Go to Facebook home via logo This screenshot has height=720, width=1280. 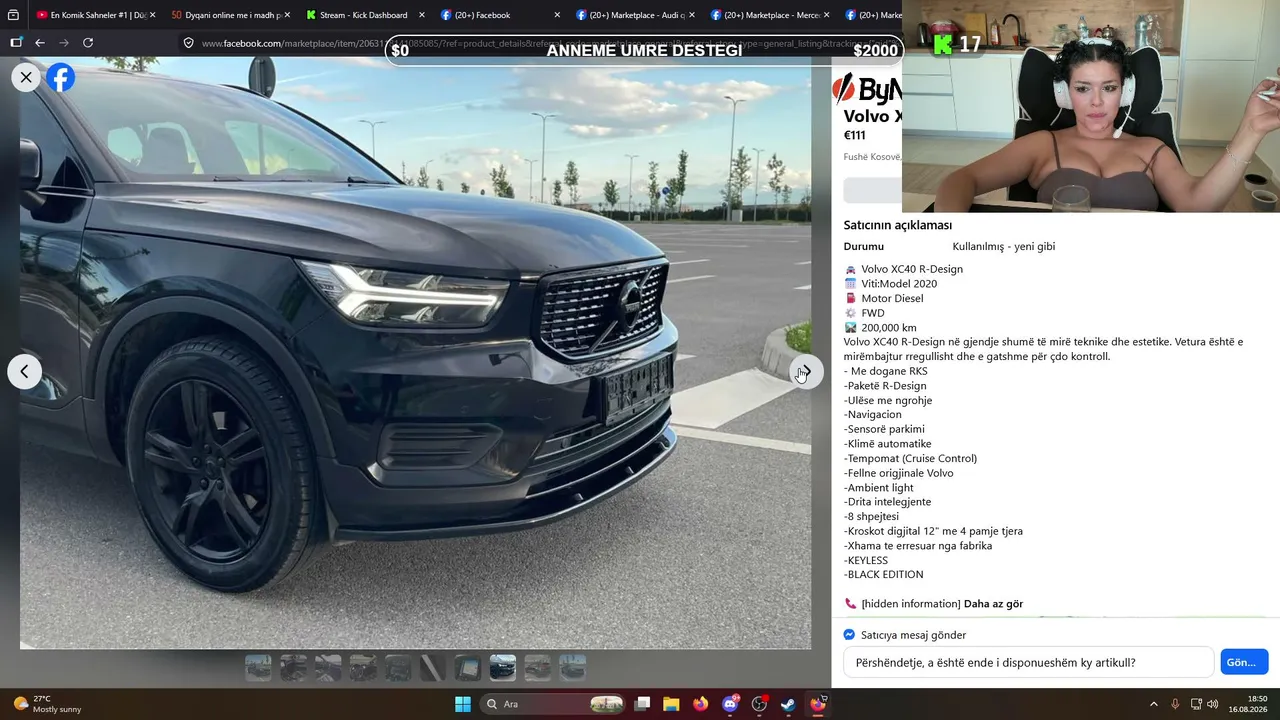[x=61, y=77]
